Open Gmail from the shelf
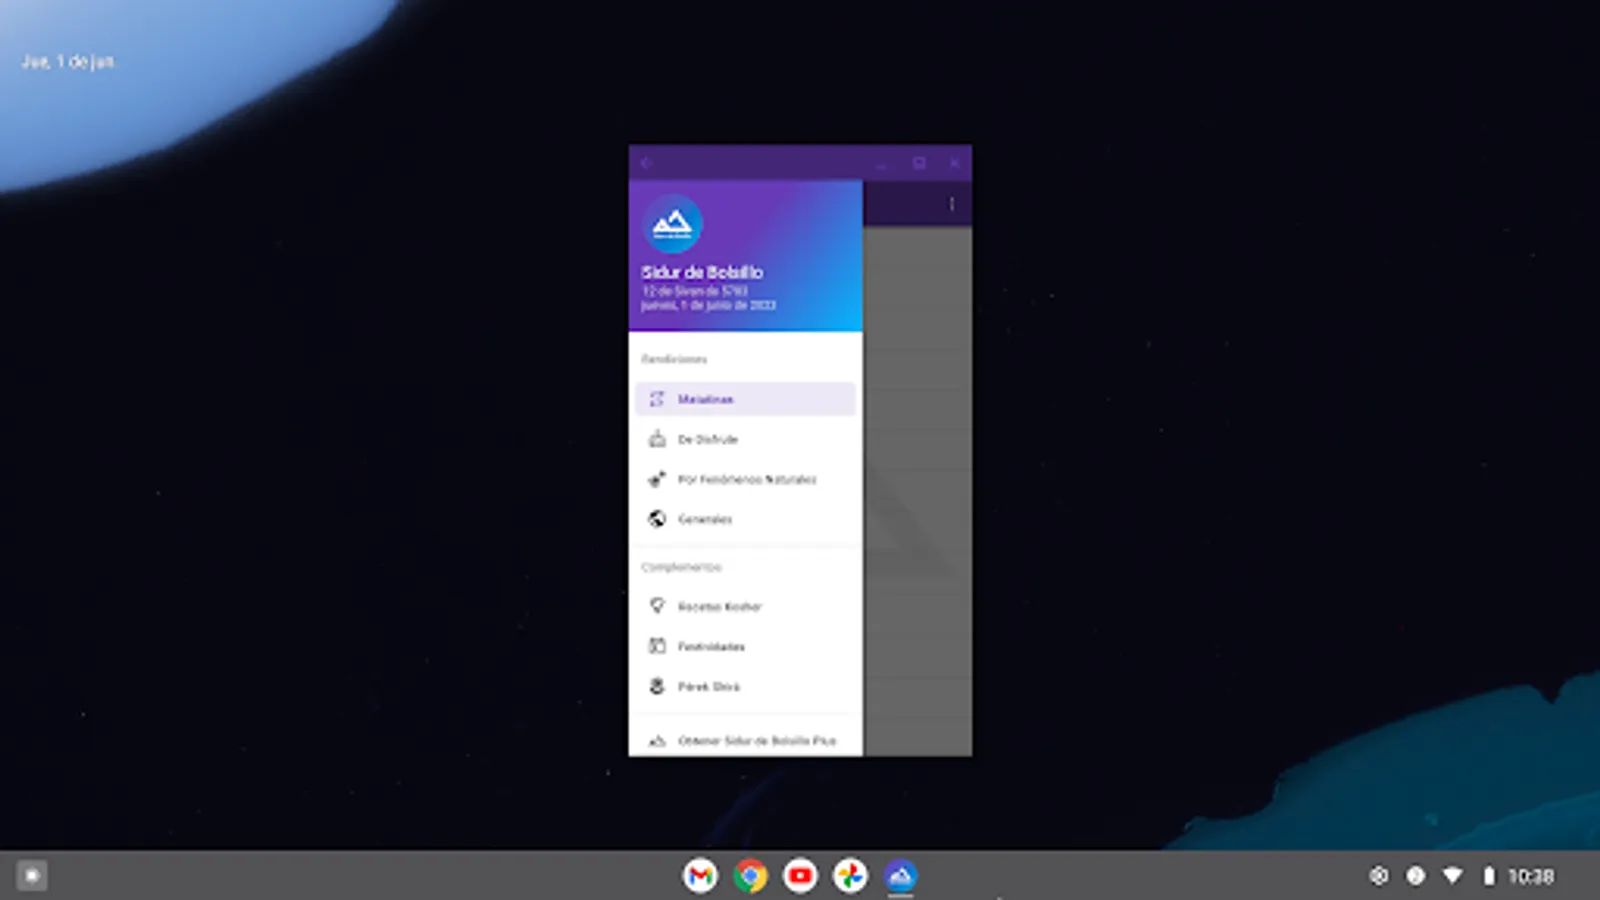Screen dimensions: 1600x900 point(700,876)
